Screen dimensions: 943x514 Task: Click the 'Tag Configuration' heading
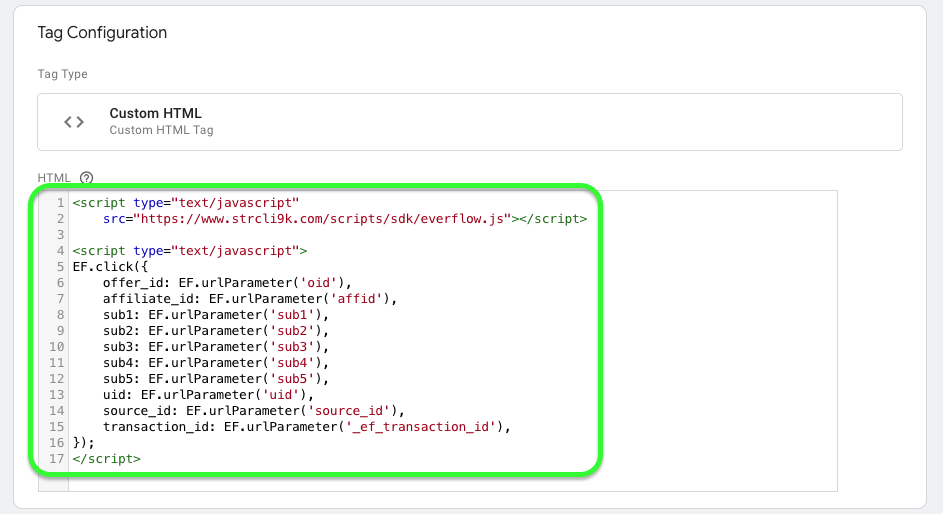tap(102, 32)
